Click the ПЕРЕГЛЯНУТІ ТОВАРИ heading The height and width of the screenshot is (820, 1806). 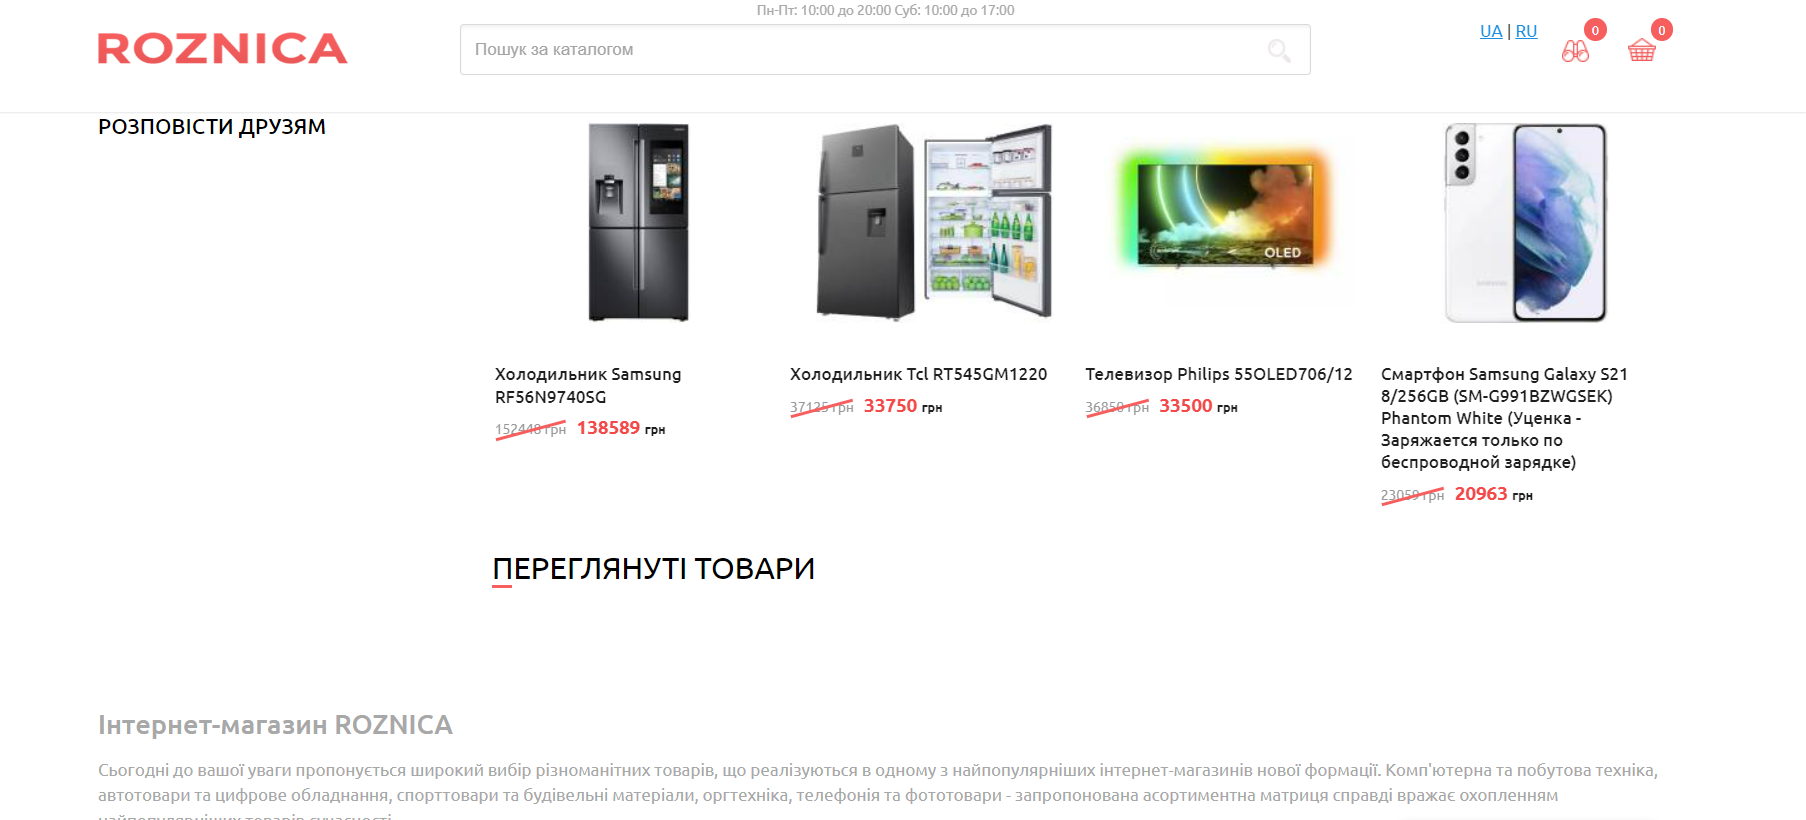654,569
